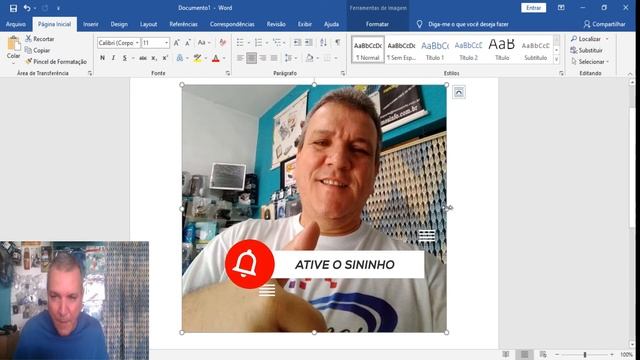Open the Fonte dialog launcher

click(228, 73)
